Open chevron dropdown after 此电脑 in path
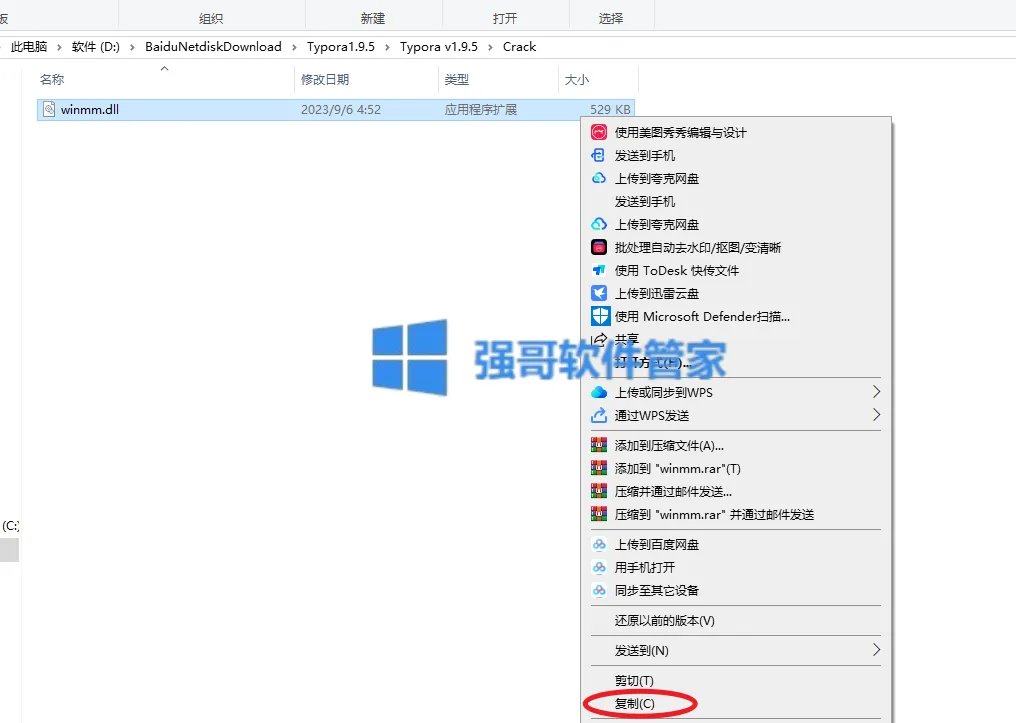Viewport: 1016px width, 723px height. [x=59, y=47]
